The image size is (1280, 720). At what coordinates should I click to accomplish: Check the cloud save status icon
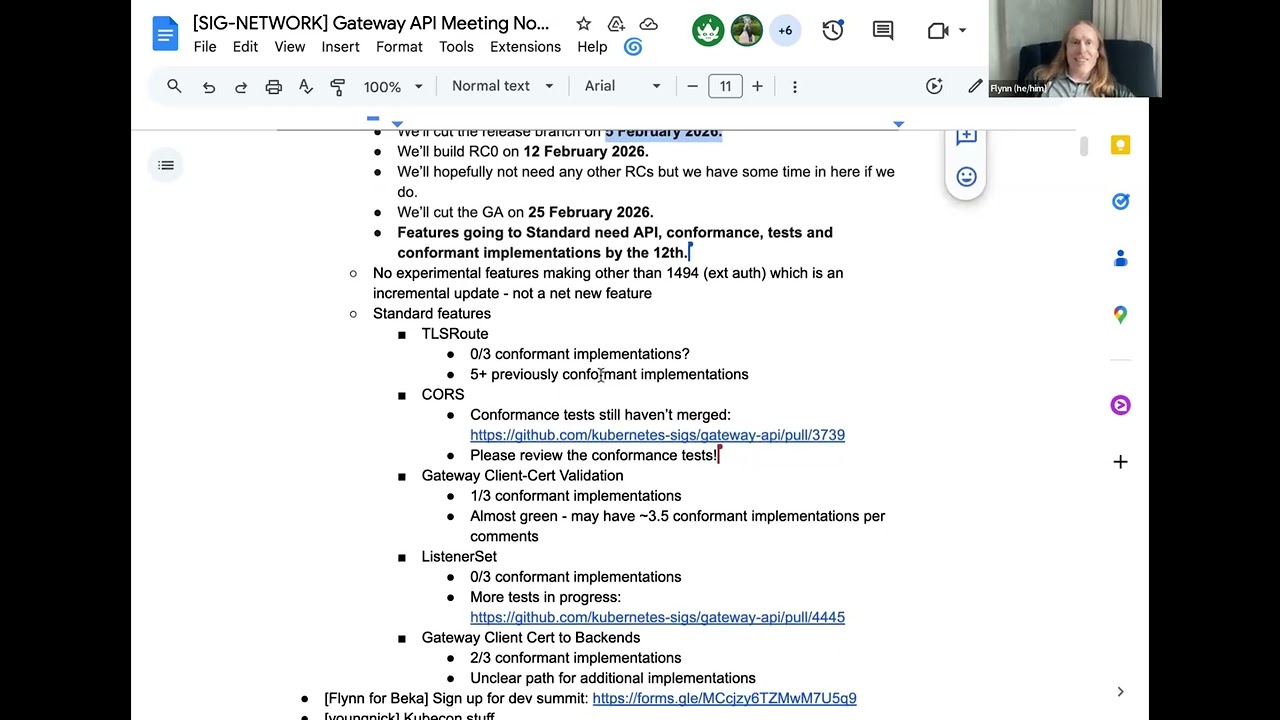tap(648, 24)
